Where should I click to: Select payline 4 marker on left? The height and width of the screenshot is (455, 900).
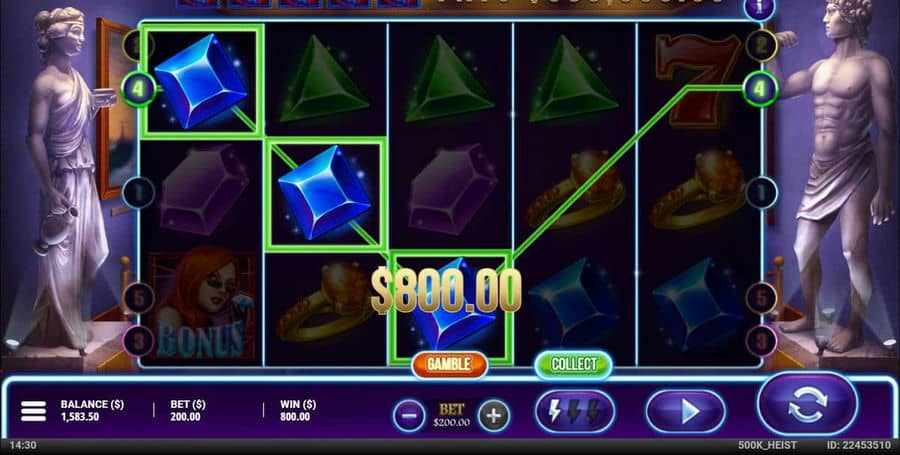tap(138, 90)
